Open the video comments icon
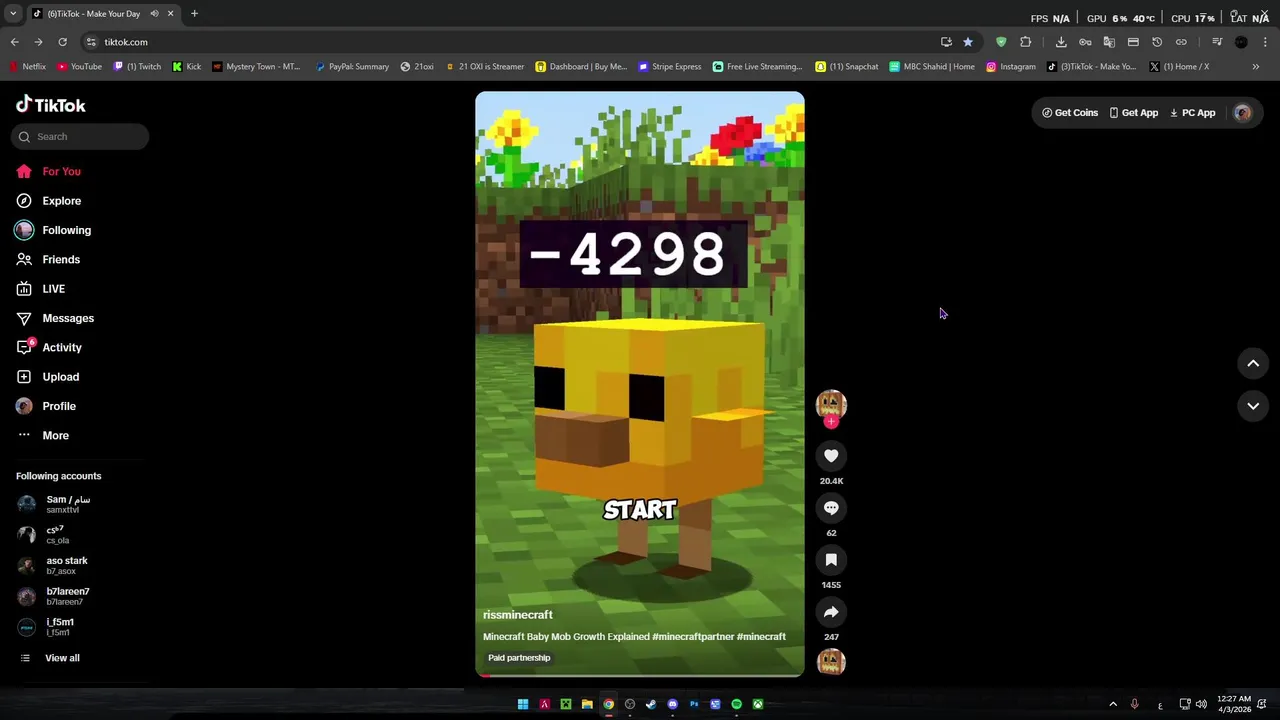1280x720 pixels. (831, 508)
